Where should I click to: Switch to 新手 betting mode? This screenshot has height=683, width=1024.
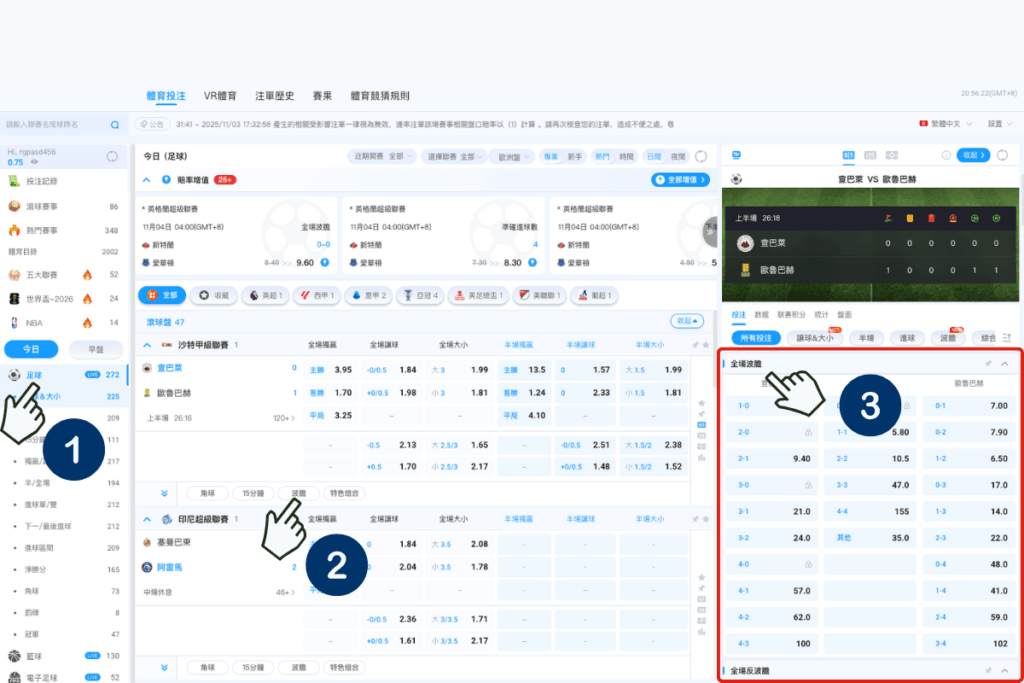575,156
